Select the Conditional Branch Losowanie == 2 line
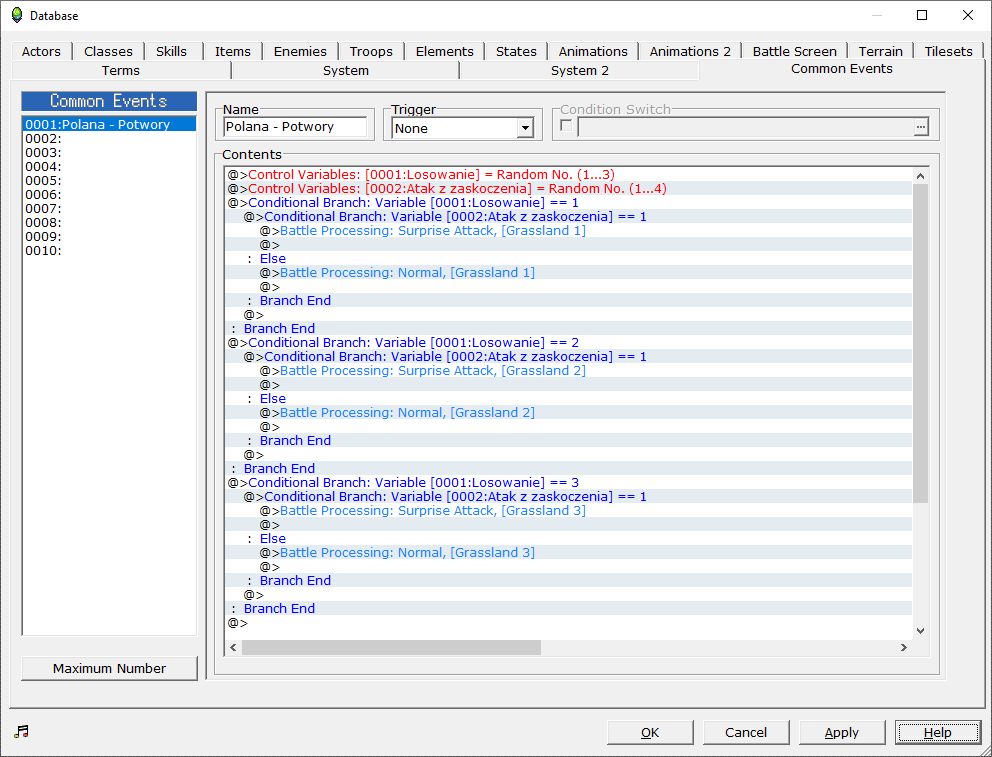This screenshot has height=757, width=992. pyautogui.click(x=569, y=342)
